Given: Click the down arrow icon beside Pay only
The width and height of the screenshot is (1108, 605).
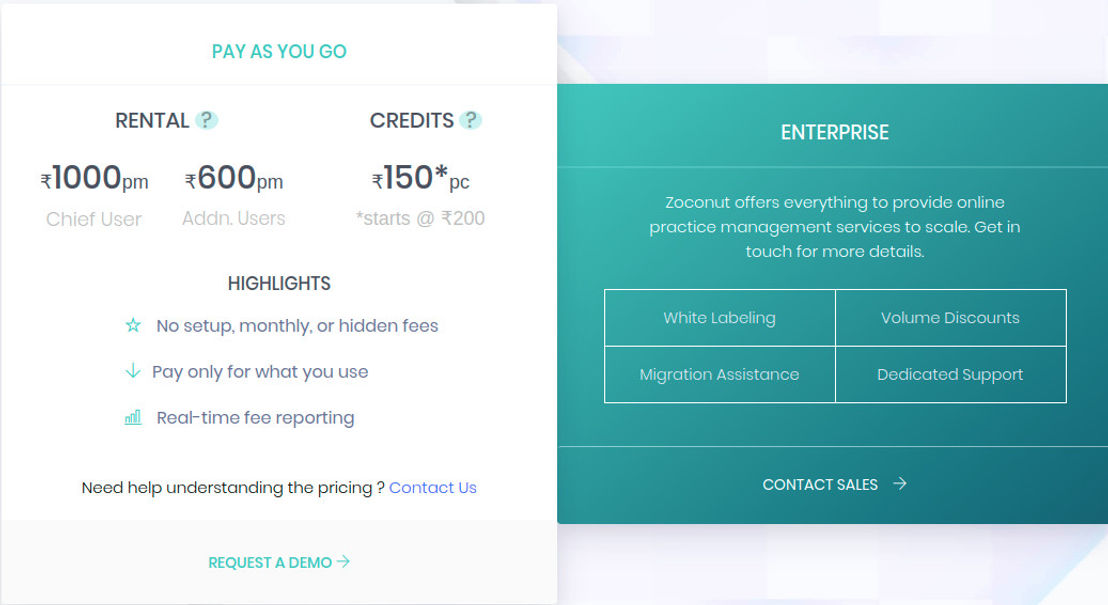Looking at the screenshot, I should (x=132, y=371).
